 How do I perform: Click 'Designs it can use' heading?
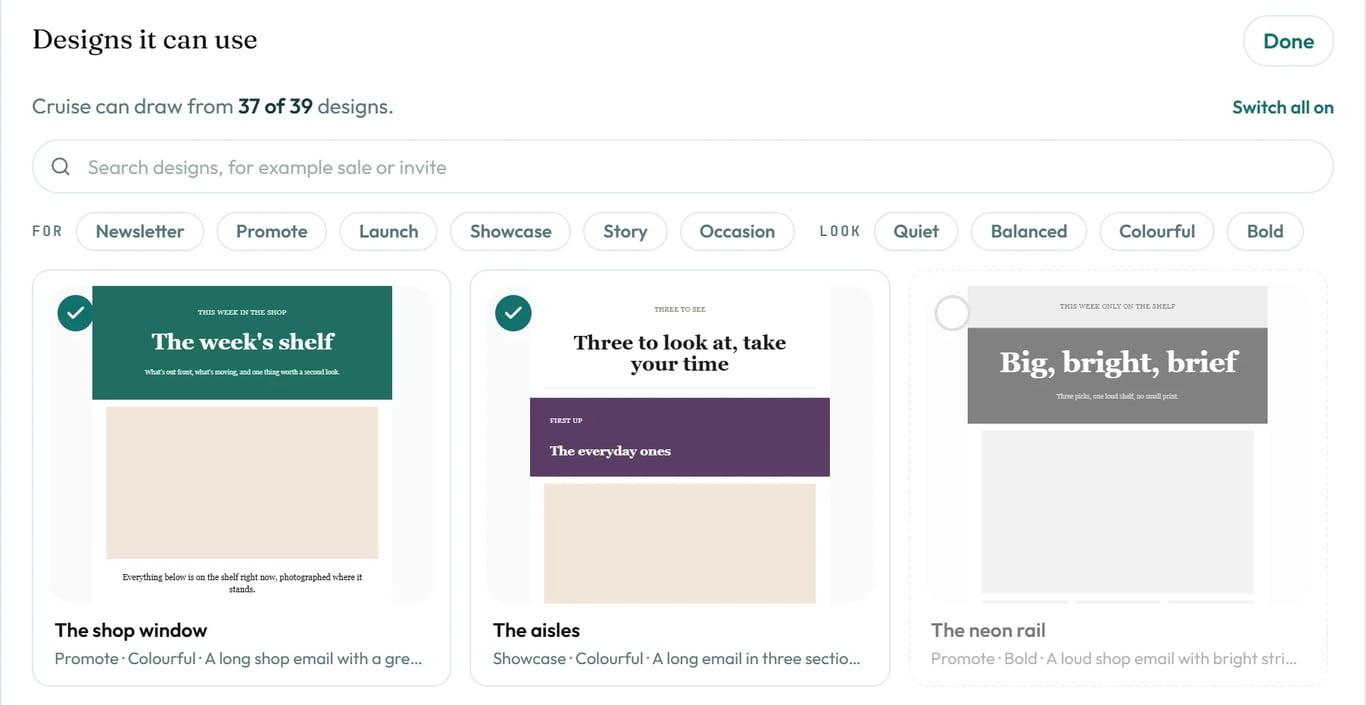(x=145, y=40)
